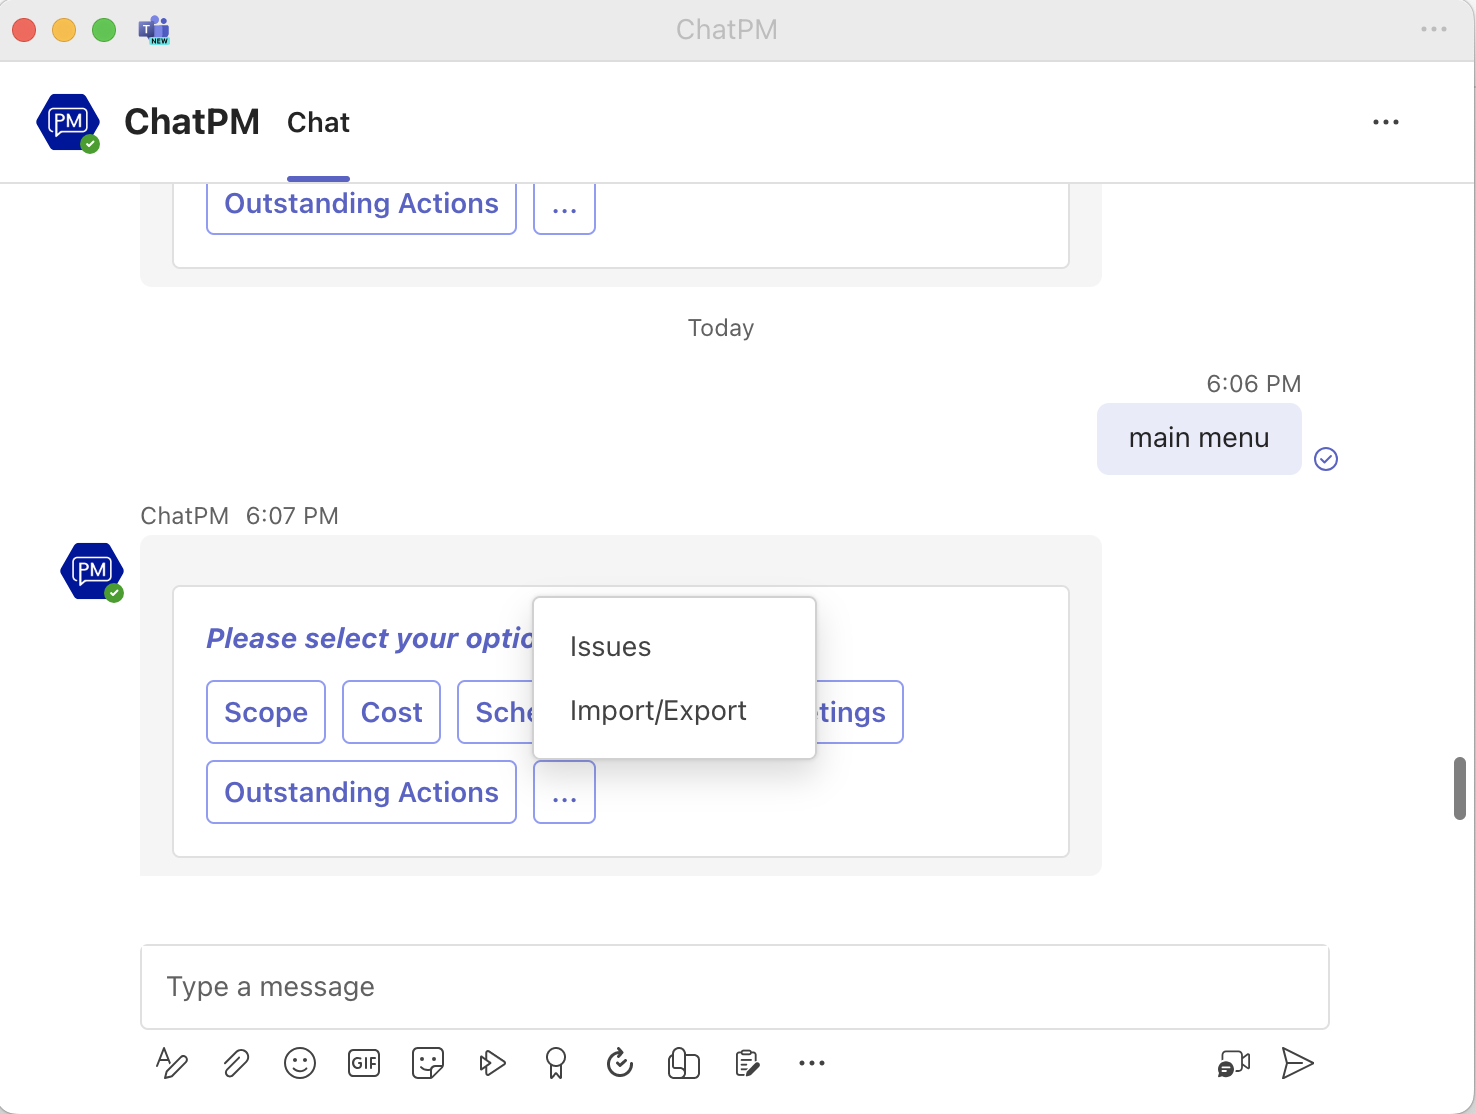Screen dimensions: 1476x1114
Task: Open the clipboard with pencil icon
Action: [x=747, y=1063]
